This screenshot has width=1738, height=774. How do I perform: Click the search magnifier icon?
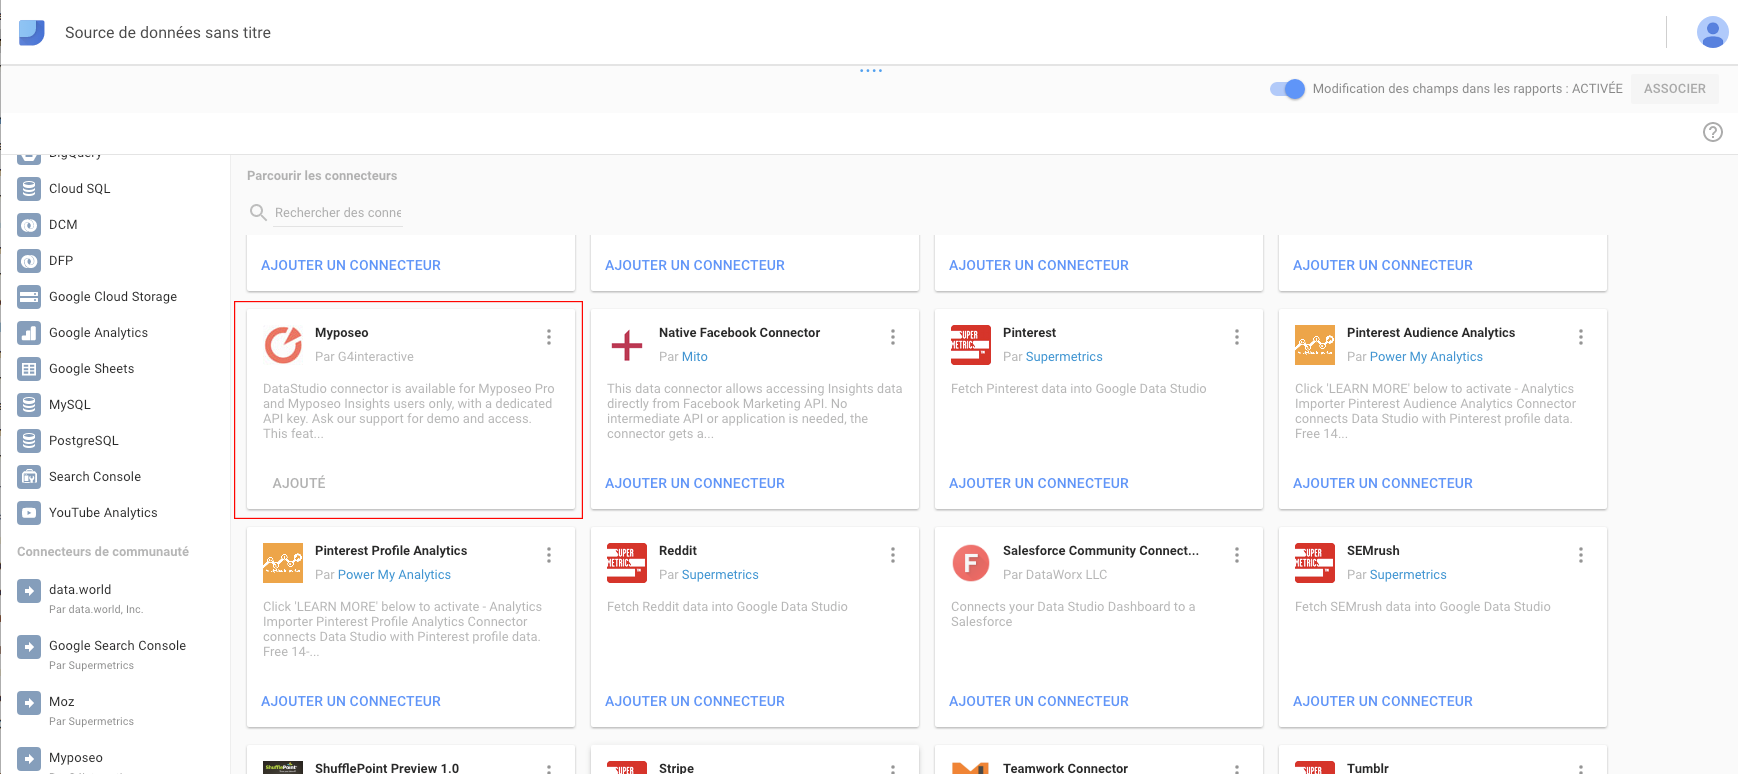[x=258, y=212]
